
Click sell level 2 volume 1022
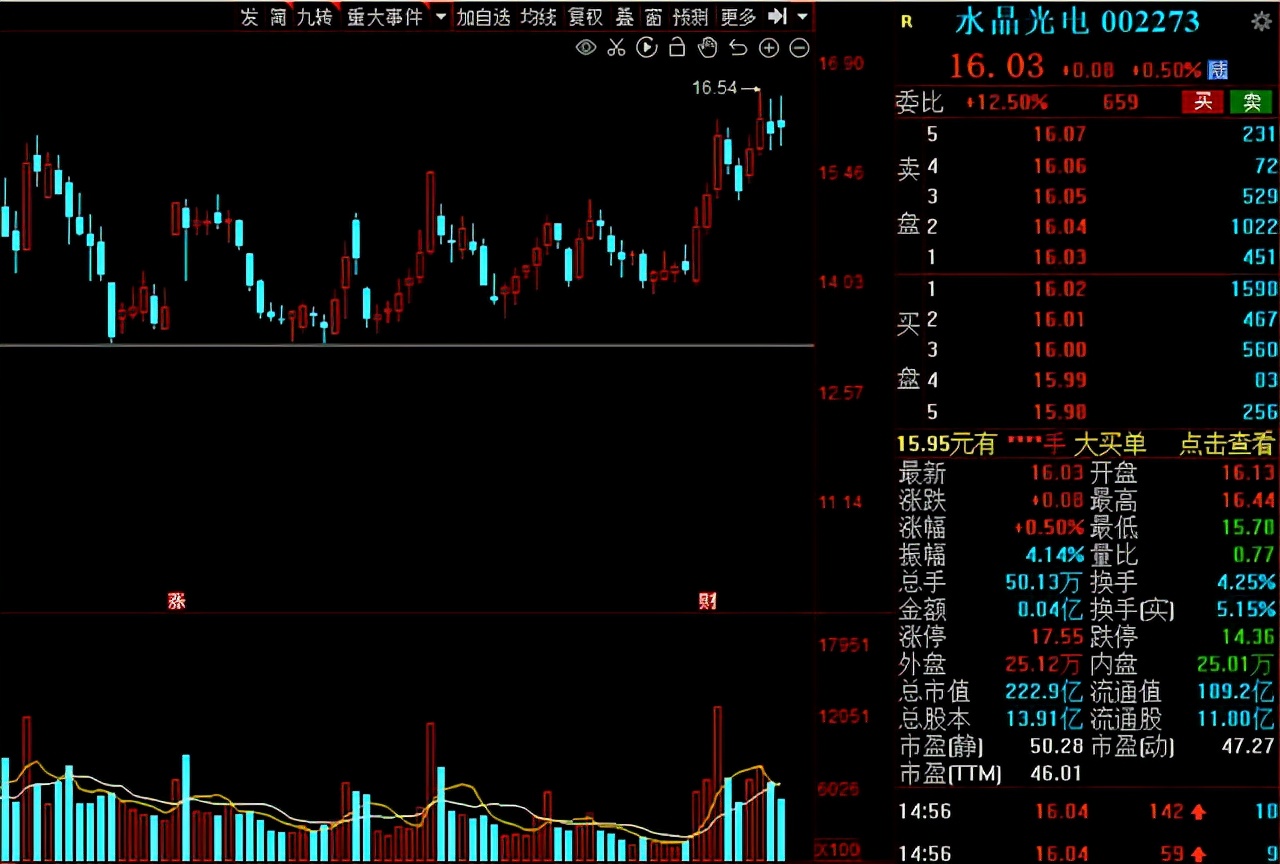1254,226
